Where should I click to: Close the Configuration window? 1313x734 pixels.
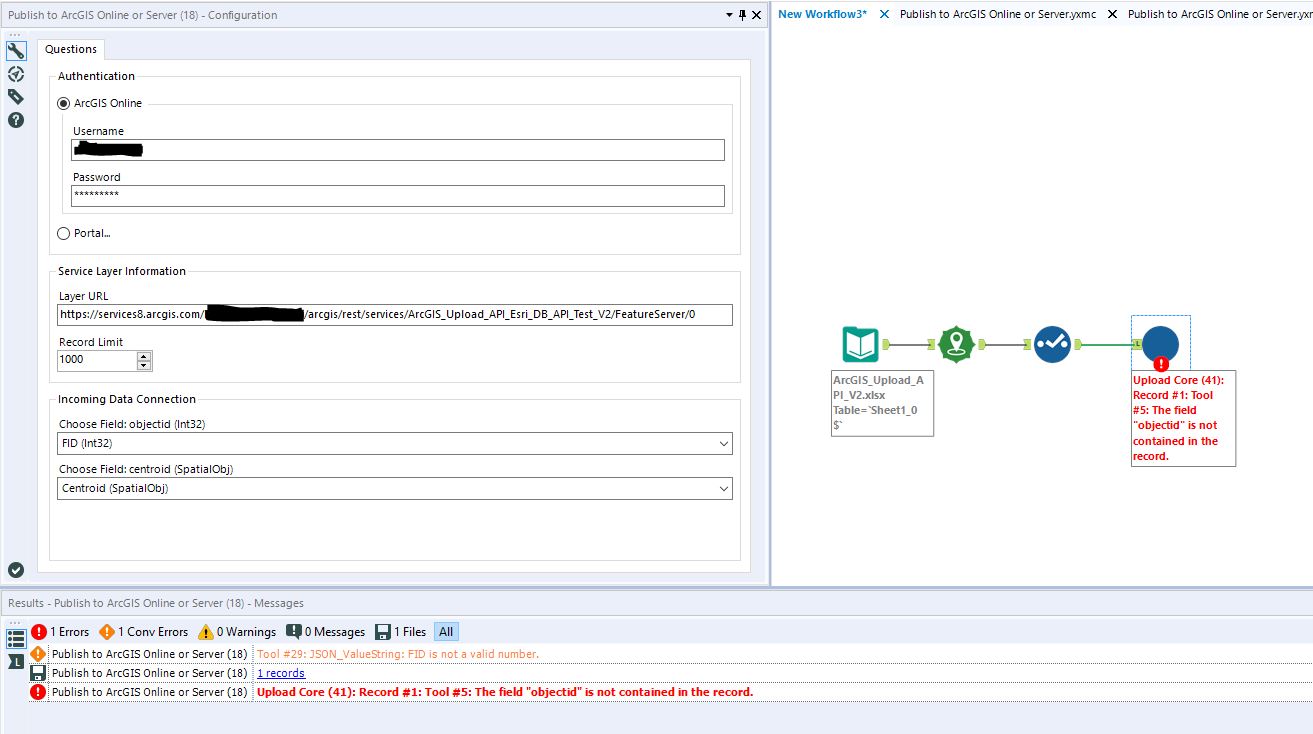pos(757,15)
